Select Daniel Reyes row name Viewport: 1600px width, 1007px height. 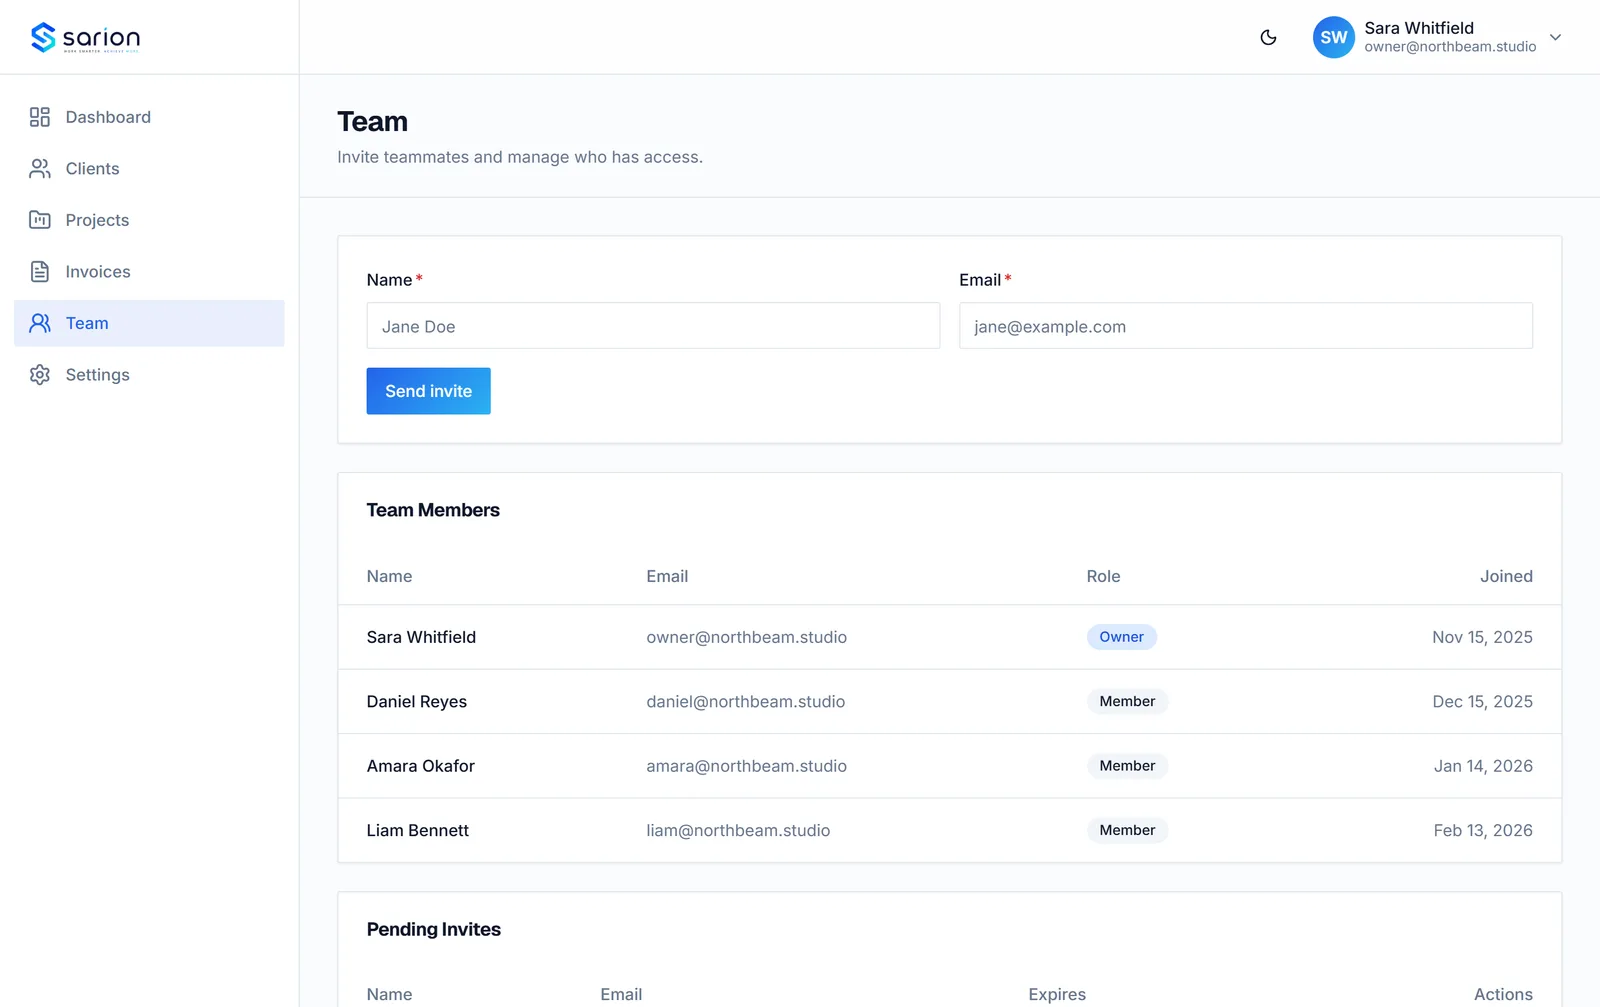(417, 702)
